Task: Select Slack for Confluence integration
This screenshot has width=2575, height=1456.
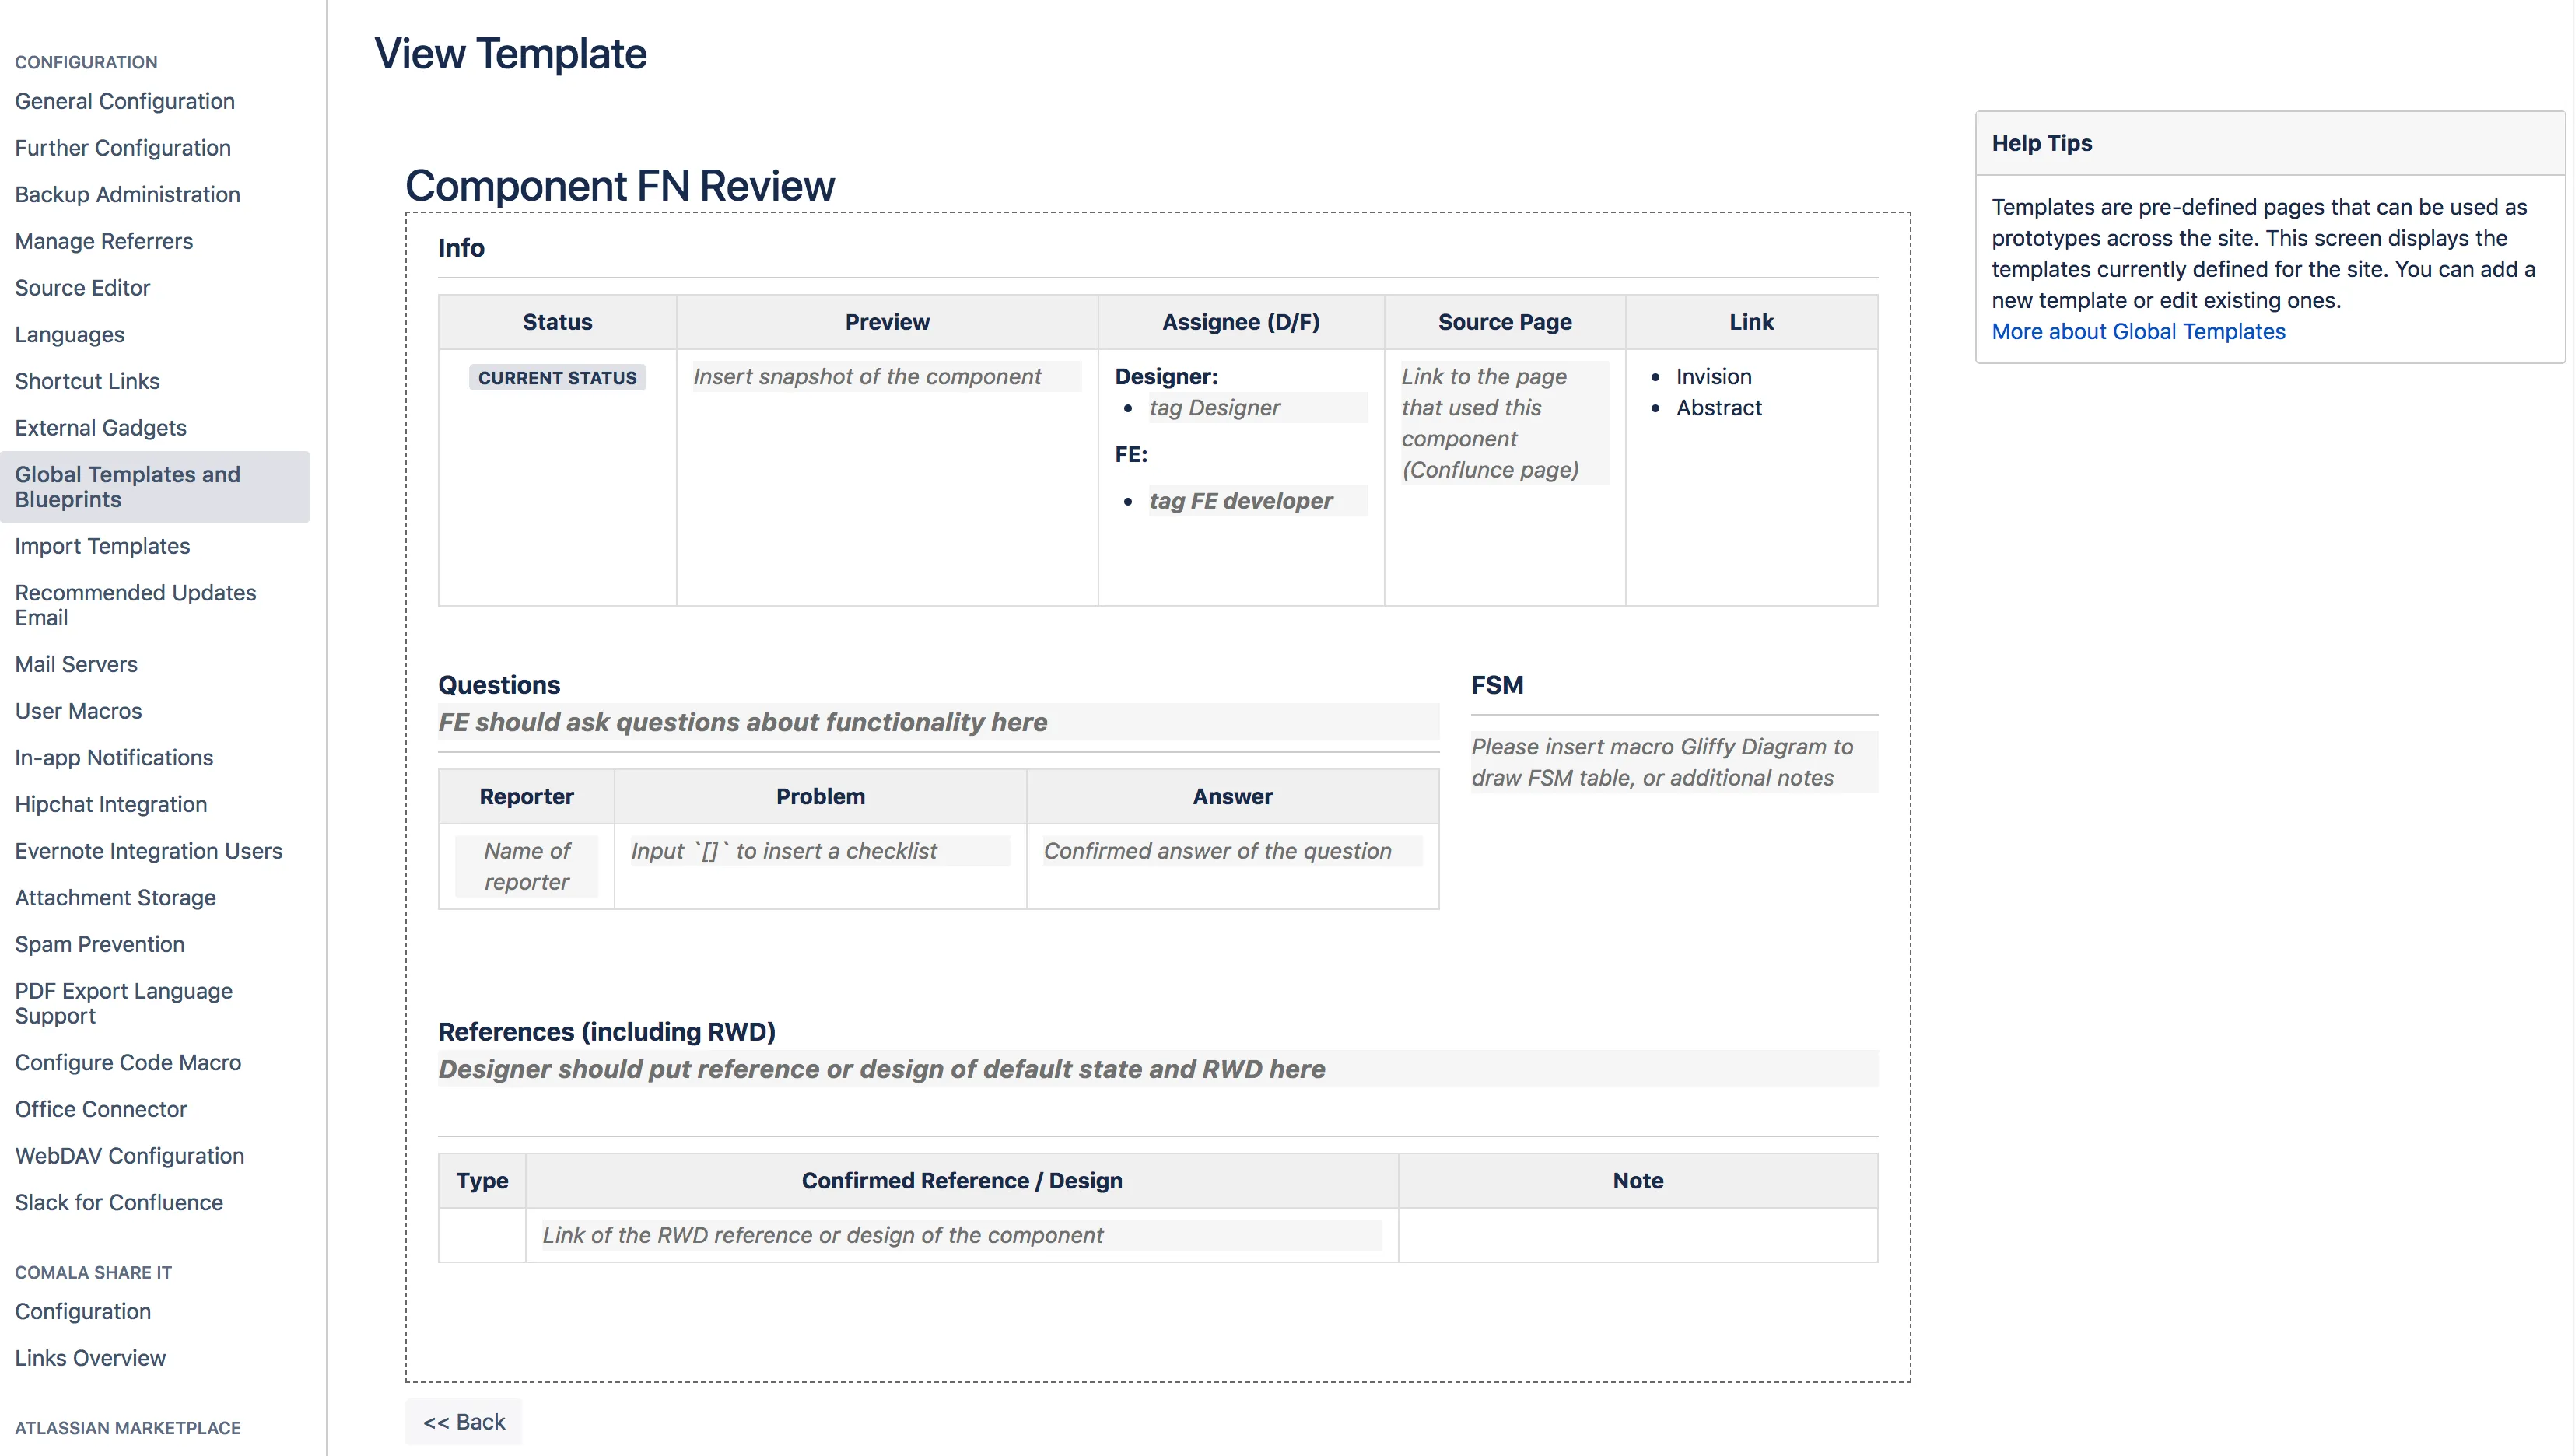Action: pyautogui.click(x=118, y=1201)
